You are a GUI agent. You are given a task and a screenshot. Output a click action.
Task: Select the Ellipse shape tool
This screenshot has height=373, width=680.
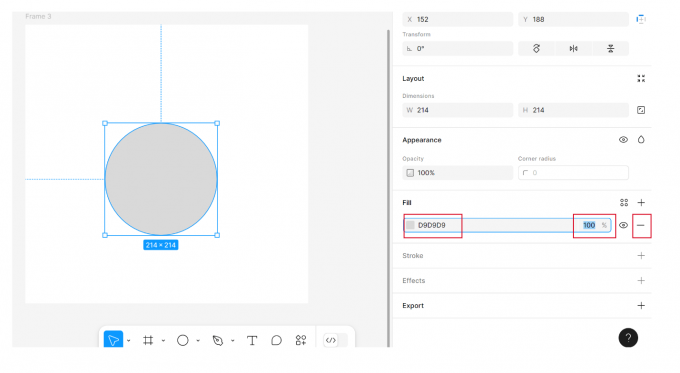pyautogui.click(x=183, y=340)
